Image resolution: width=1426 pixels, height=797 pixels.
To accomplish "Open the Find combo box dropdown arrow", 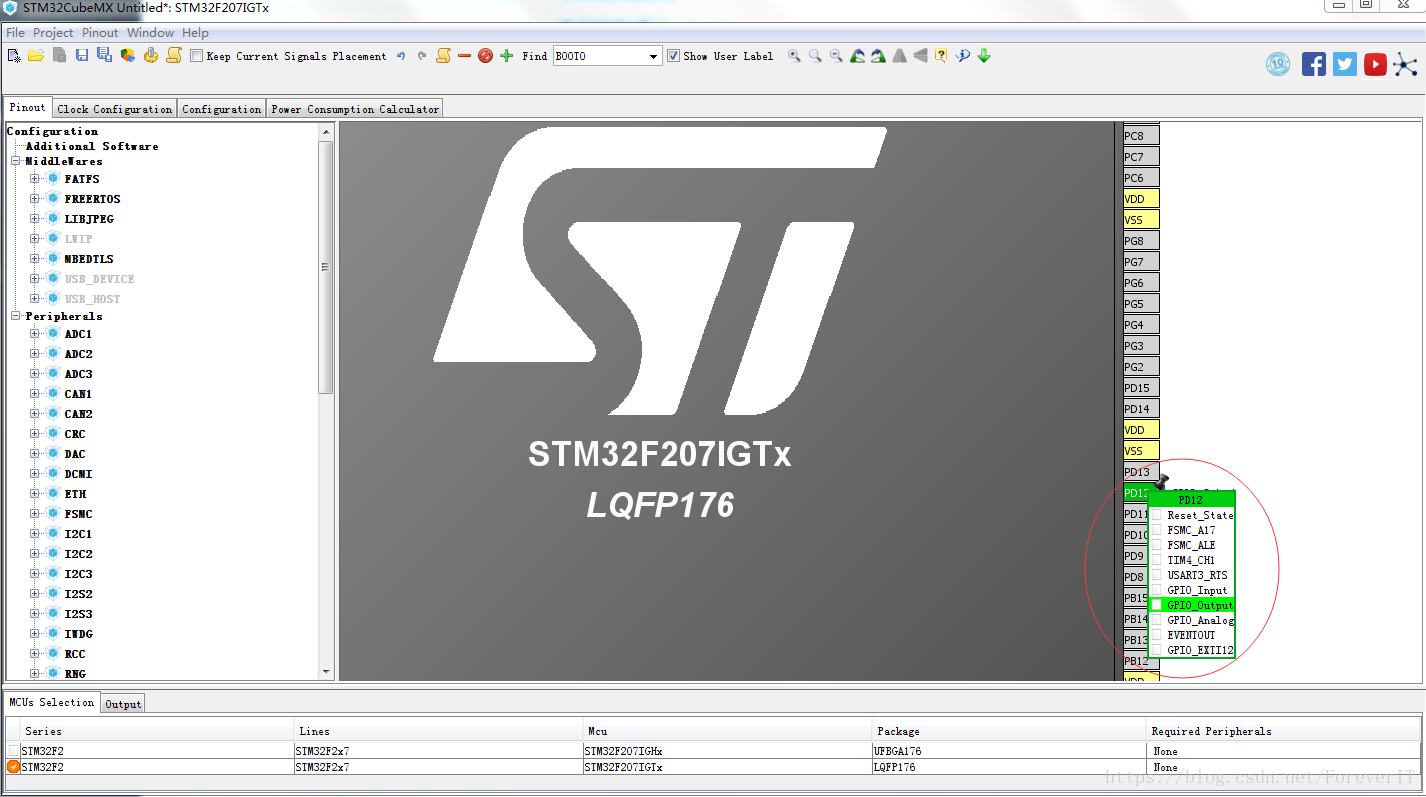I will (x=654, y=57).
